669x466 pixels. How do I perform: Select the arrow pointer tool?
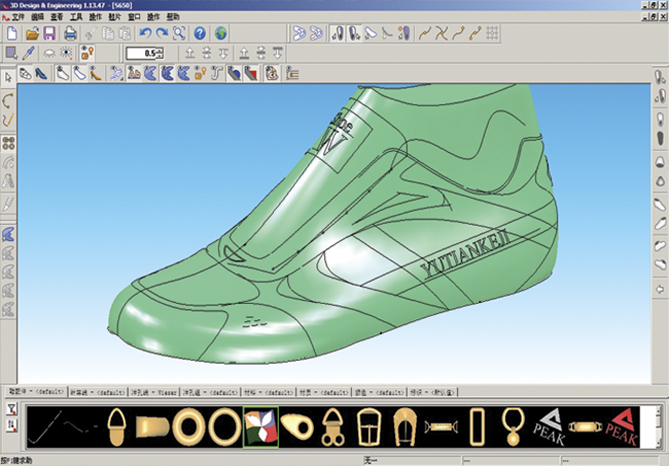tap(8, 78)
